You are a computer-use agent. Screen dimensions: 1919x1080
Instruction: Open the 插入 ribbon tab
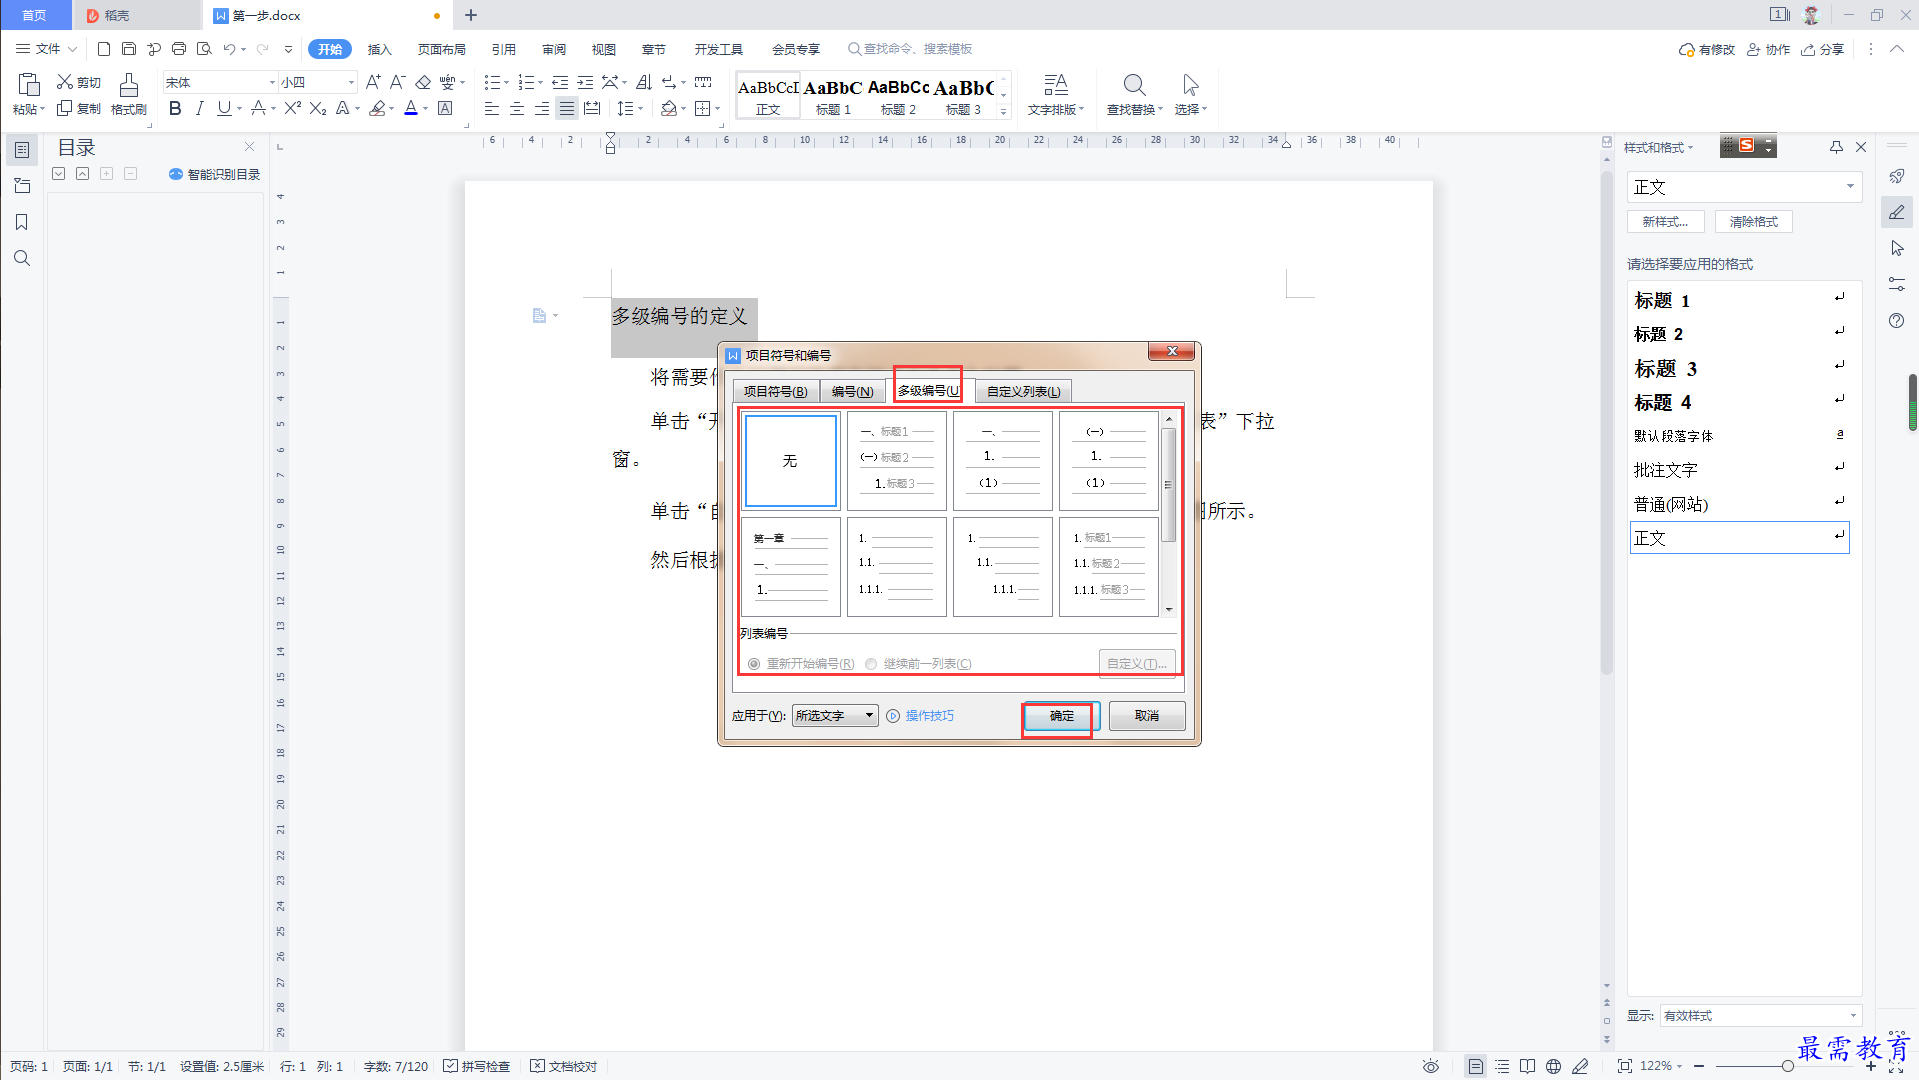tap(379, 49)
